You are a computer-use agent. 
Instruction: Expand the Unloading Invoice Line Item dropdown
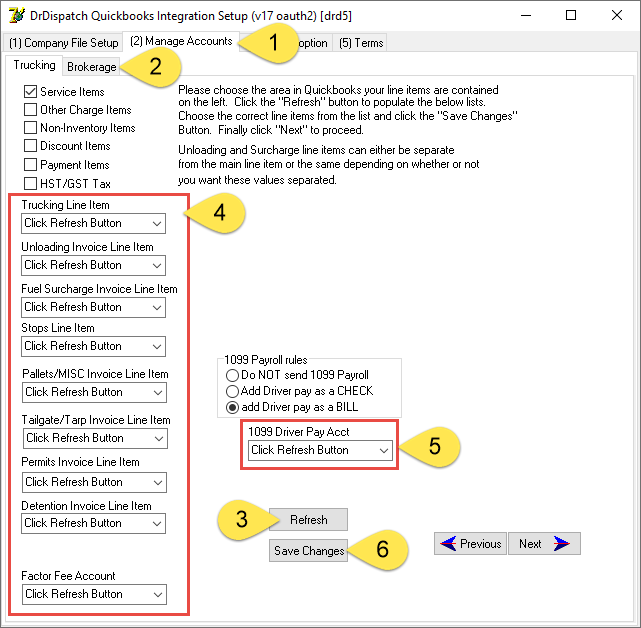tap(93, 265)
